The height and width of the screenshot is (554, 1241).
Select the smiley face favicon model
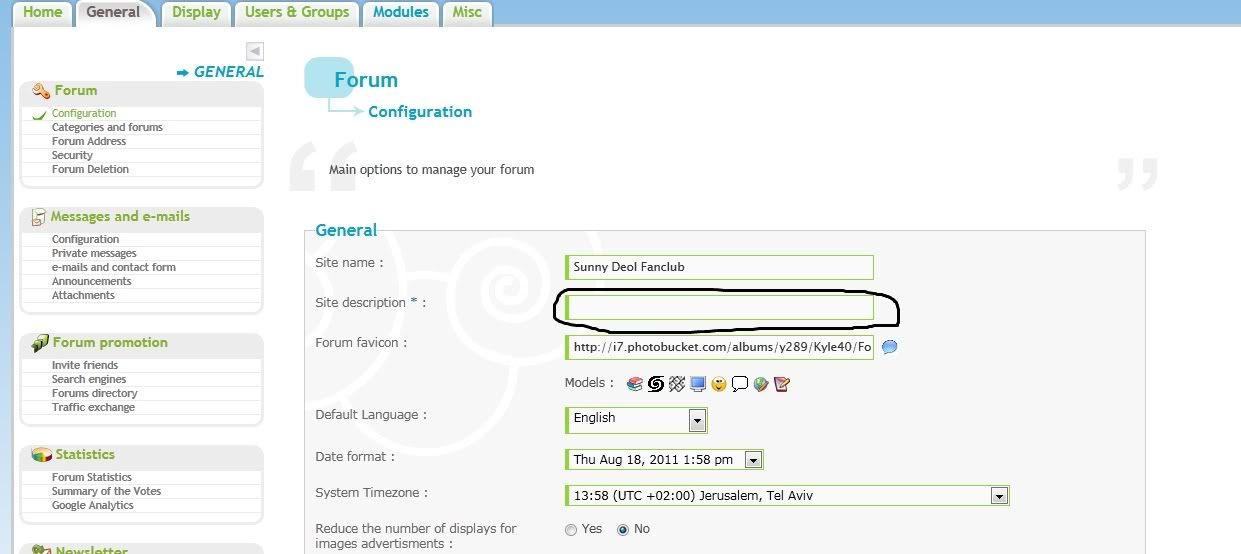click(719, 383)
